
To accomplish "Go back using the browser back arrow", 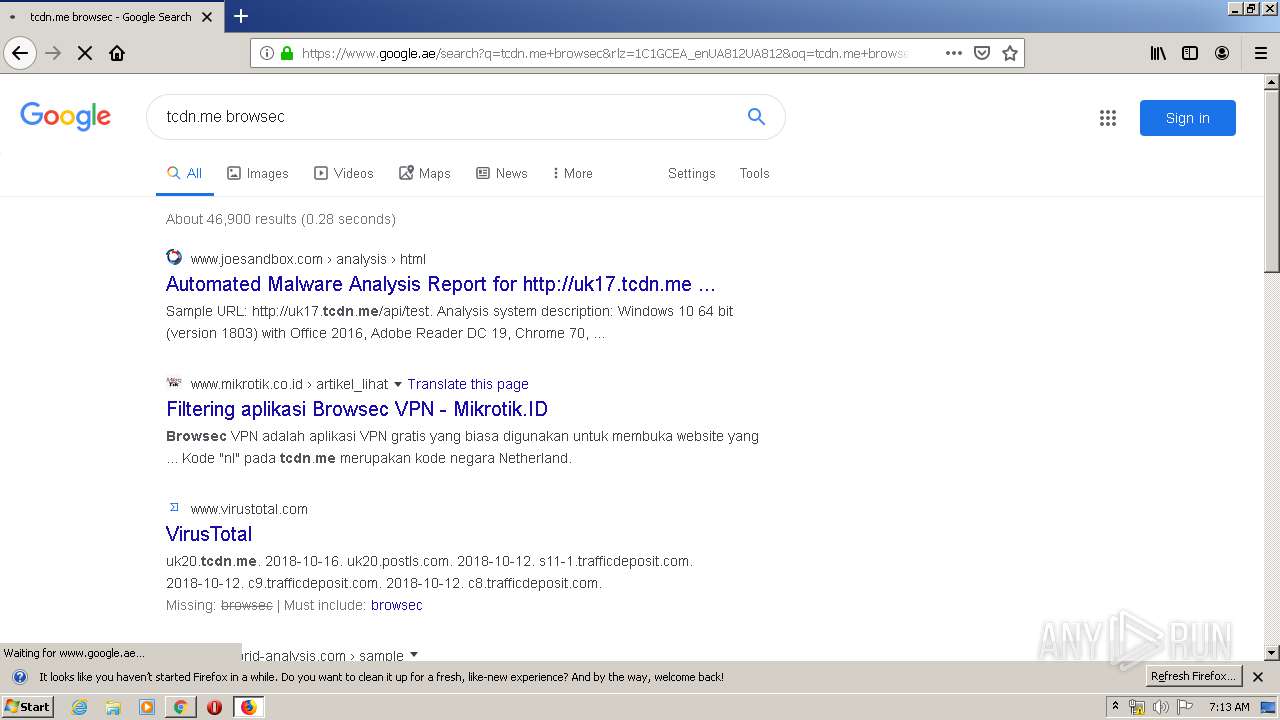I will [x=20, y=53].
